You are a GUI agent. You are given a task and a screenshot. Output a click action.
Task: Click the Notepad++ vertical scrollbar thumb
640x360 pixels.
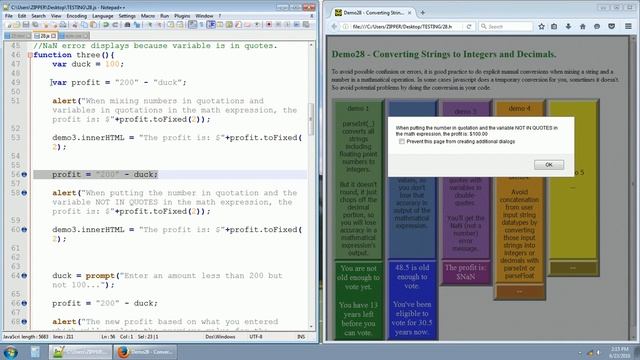(x=311, y=119)
